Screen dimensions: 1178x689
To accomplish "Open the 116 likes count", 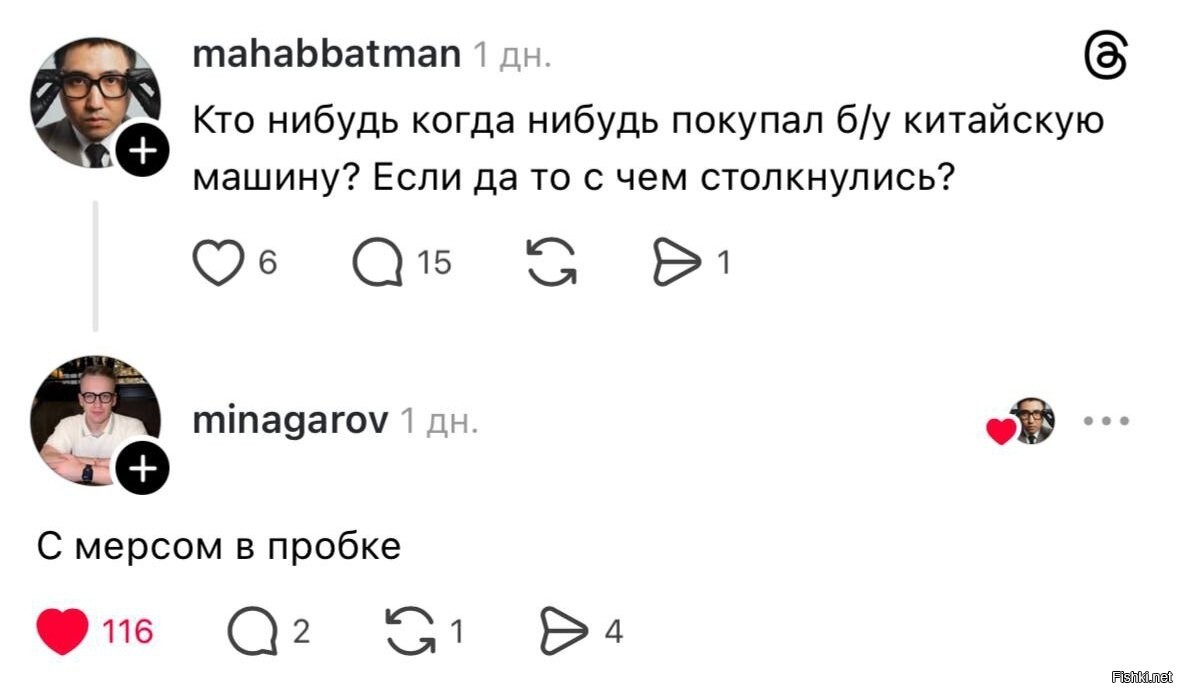I will (x=128, y=632).
